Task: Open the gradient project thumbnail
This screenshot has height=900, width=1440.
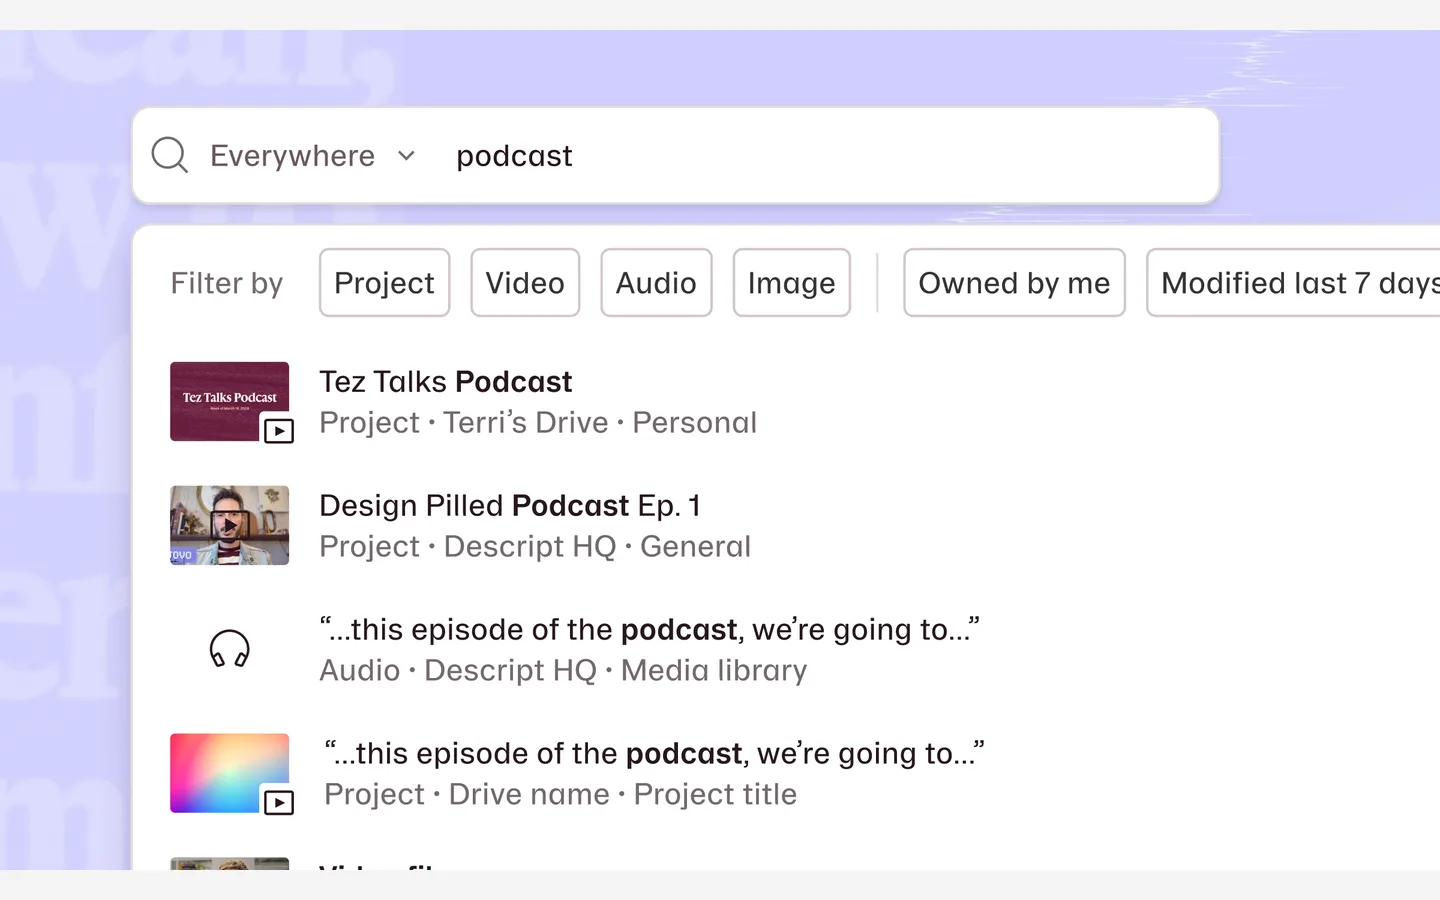Action: click(x=229, y=773)
